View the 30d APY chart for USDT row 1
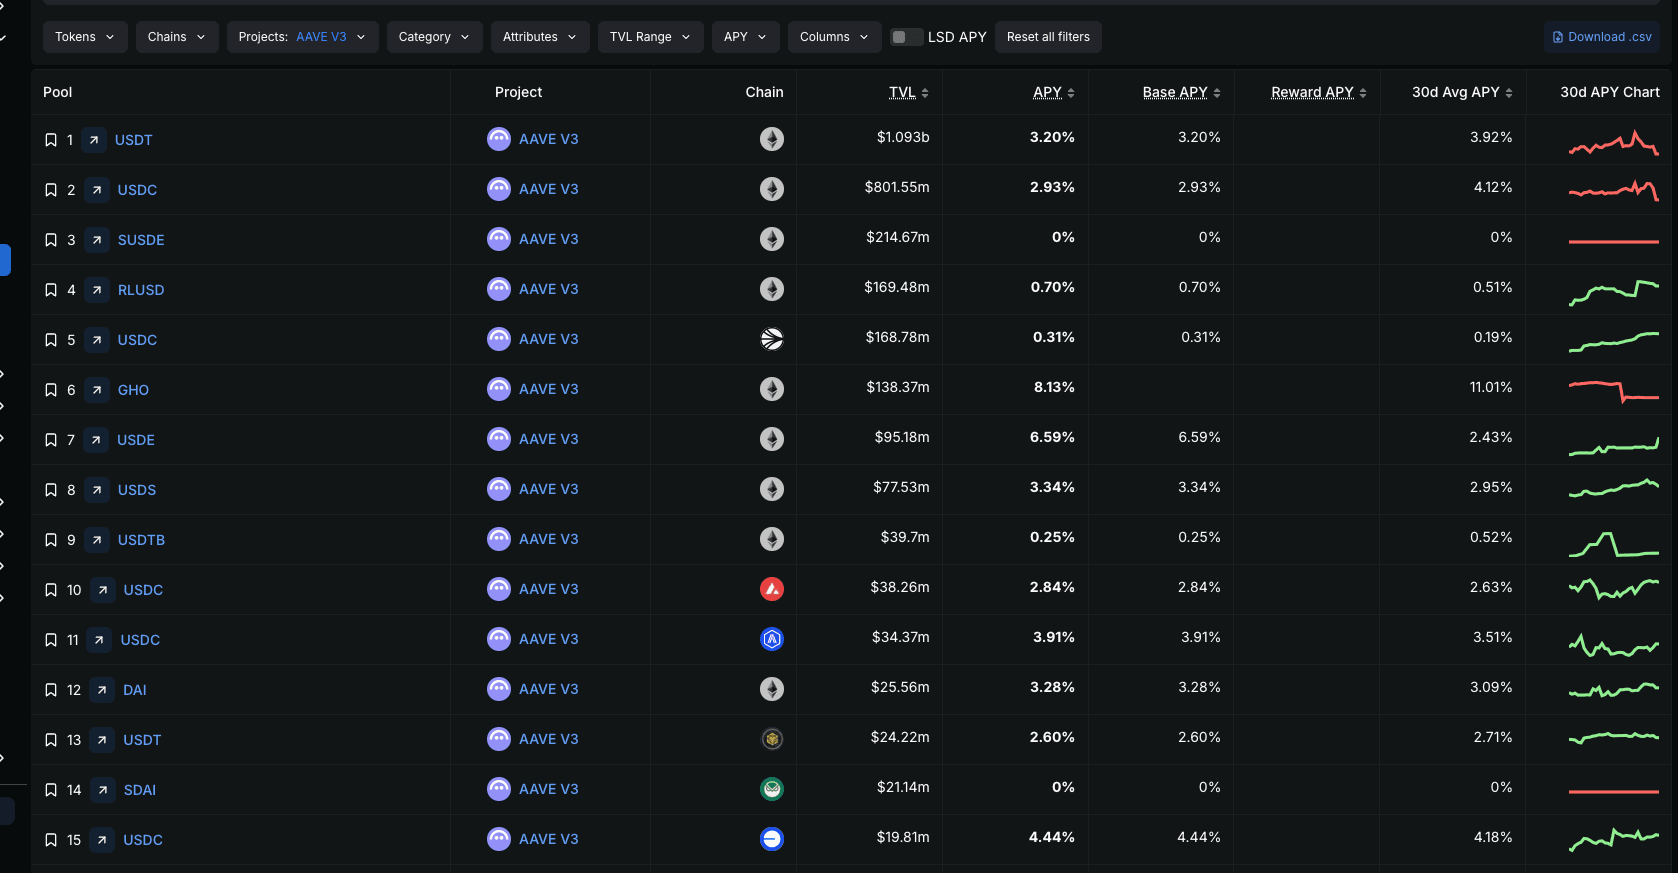This screenshot has width=1678, height=873. pos(1614,143)
